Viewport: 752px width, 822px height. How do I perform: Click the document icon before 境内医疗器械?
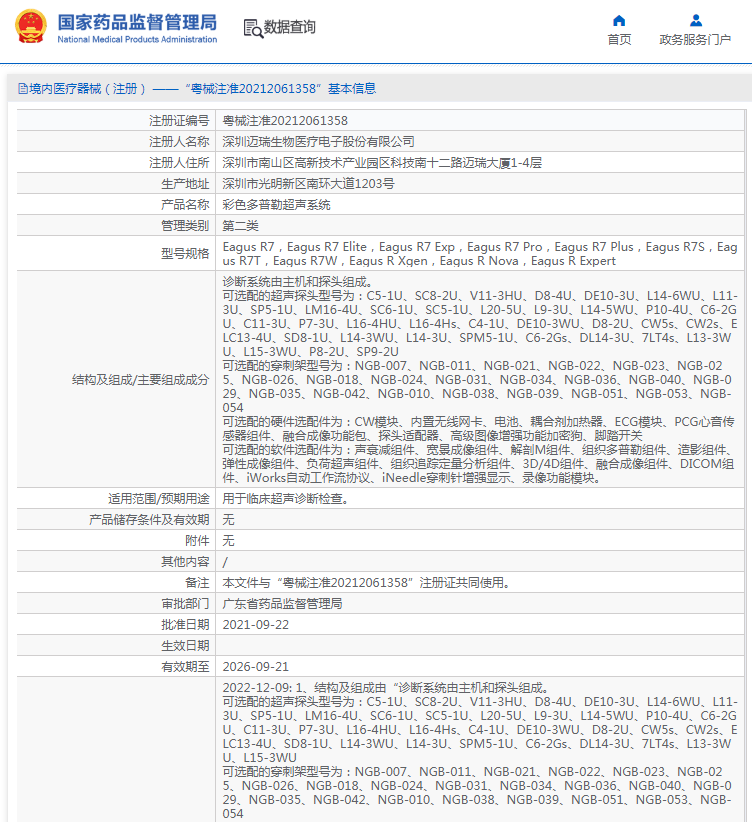(x=23, y=89)
